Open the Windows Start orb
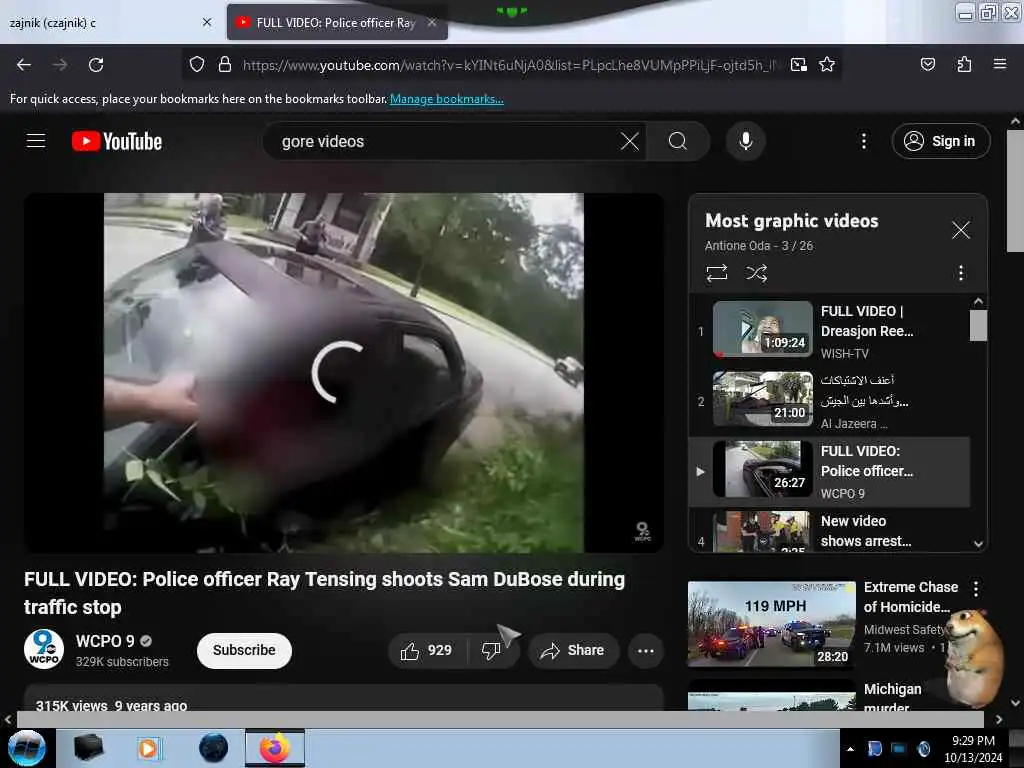 (x=27, y=748)
